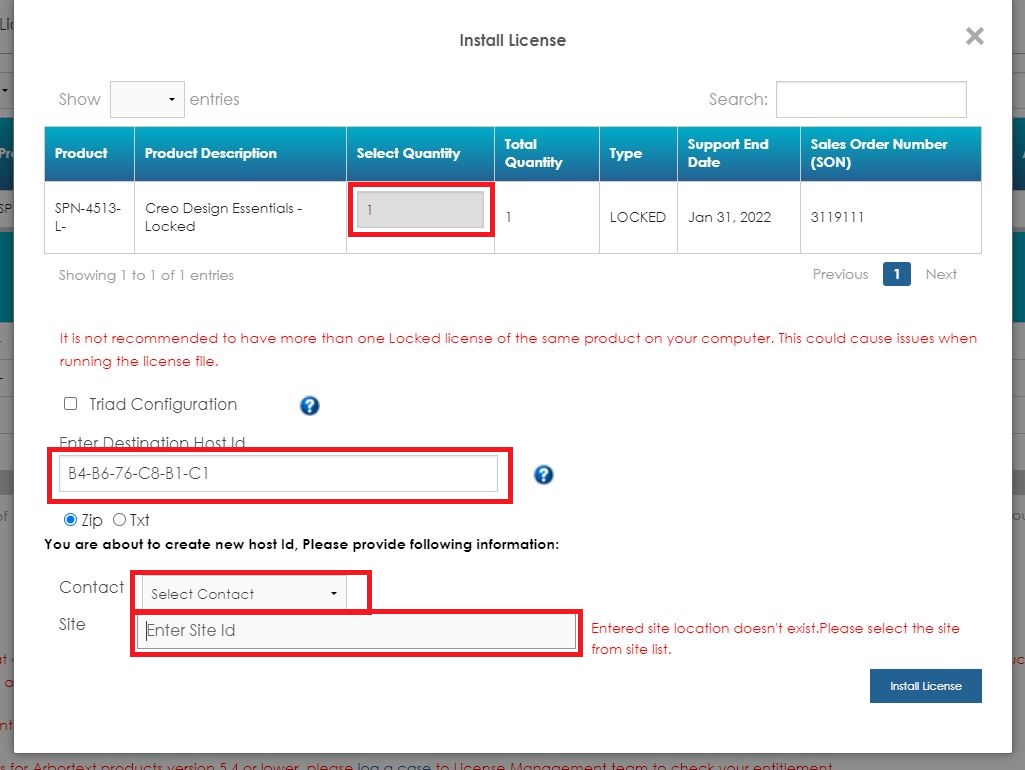Sort by Sales Order Number (SON) header
This screenshot has height=770, width=1025.
pos(890,154)
